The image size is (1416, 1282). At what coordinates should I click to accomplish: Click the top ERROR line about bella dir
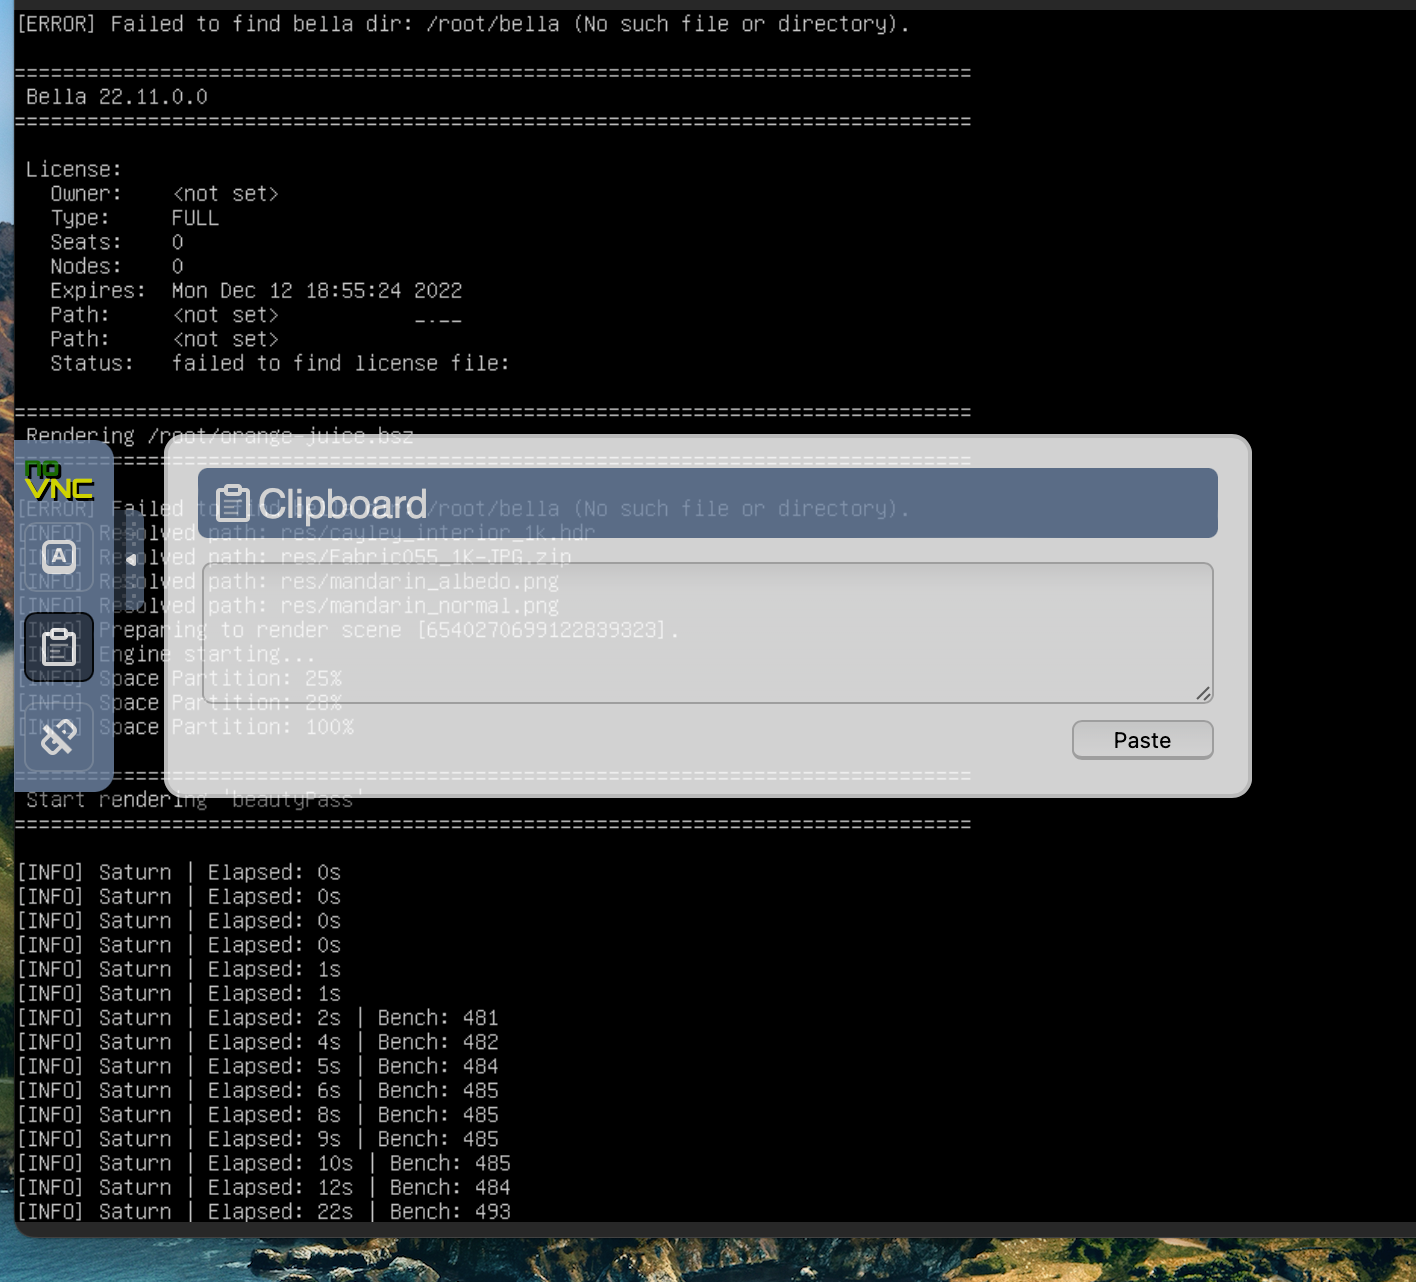pyautogui.click(x=462, y=24)
